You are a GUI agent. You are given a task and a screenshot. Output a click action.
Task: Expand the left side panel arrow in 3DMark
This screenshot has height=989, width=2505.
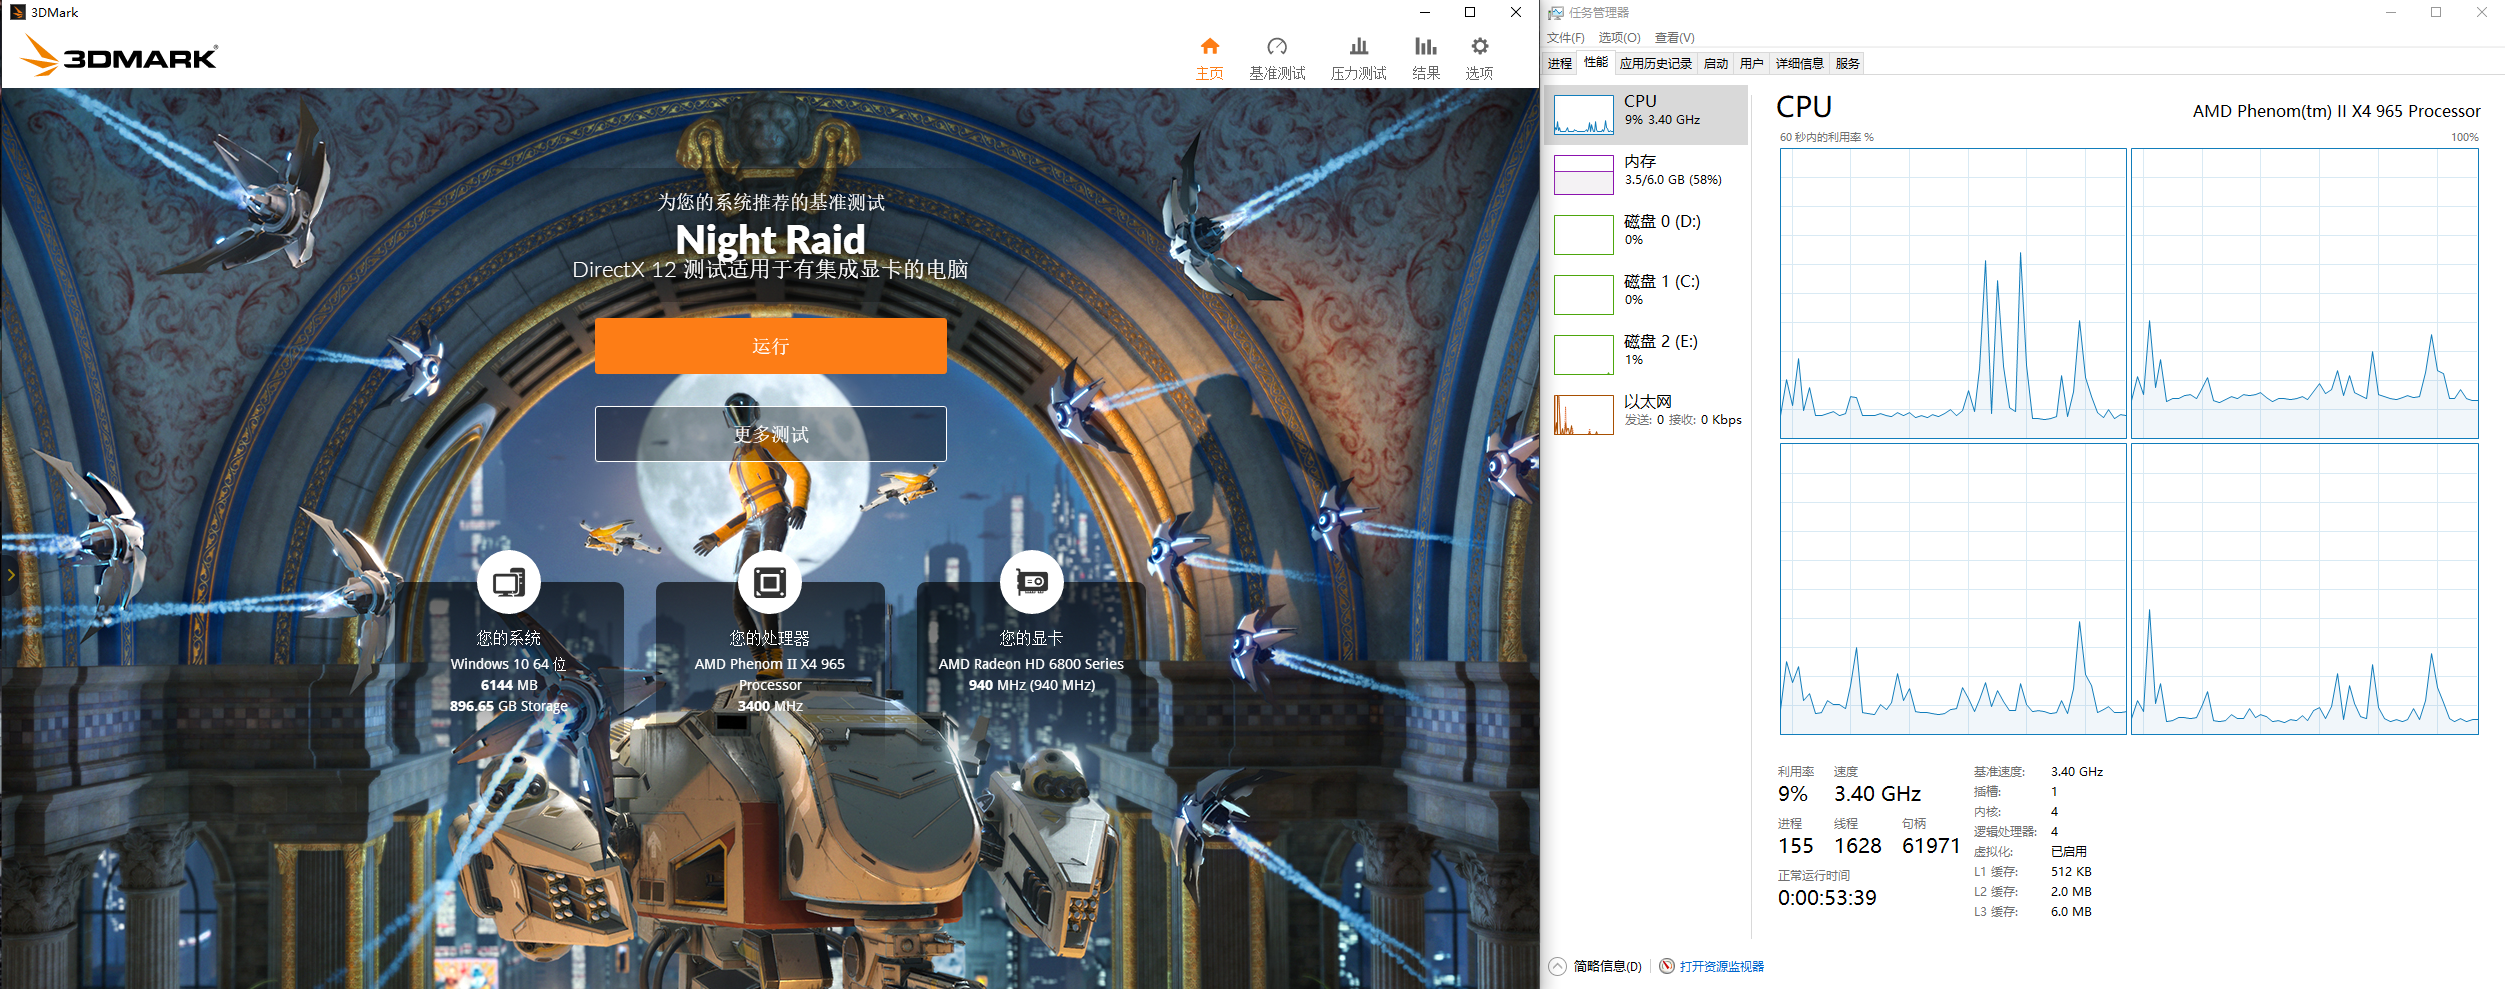coord(11,575)
